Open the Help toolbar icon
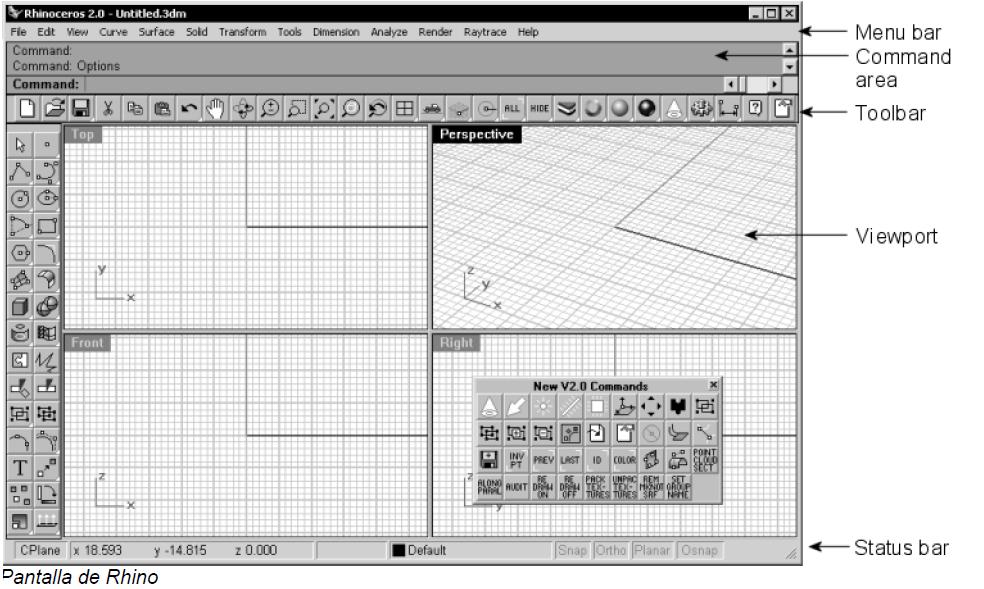The height and width of the screenshot is (589, 984). [756, 110]
